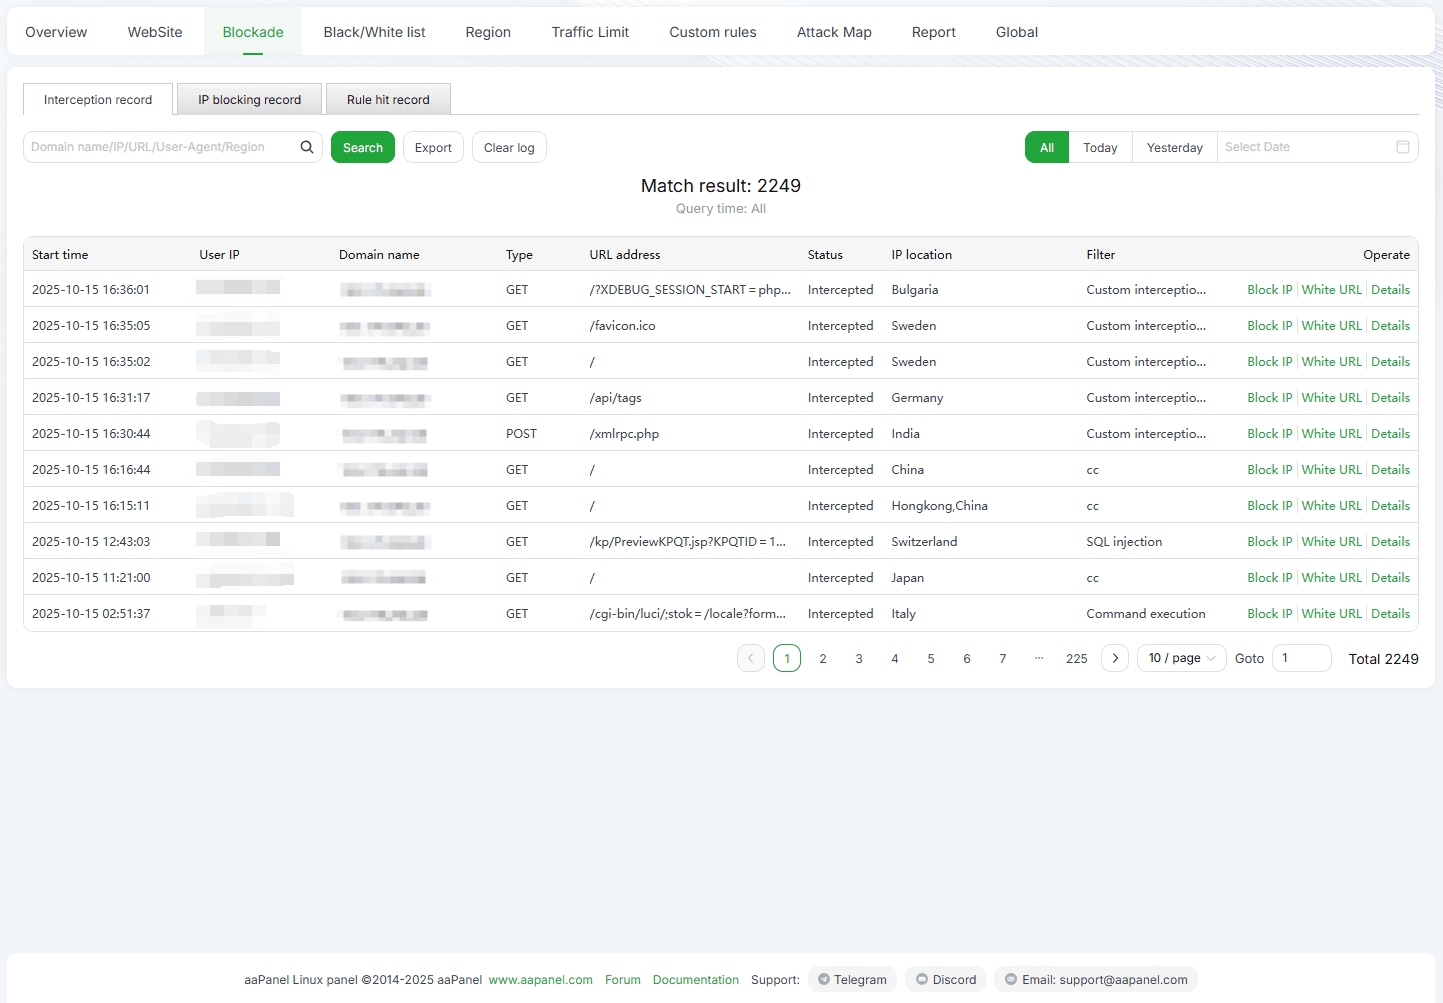The height and width of the screenshot is (1003, 1443).
Task: Select the All time filter
Action: 1047,147
